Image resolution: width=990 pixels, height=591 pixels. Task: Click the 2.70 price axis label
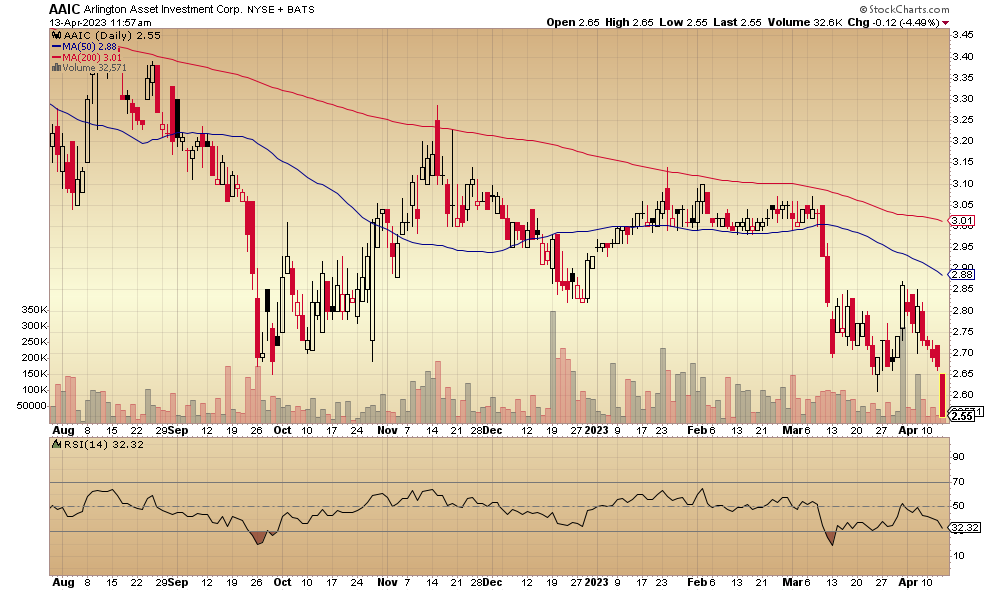(963, 353)
